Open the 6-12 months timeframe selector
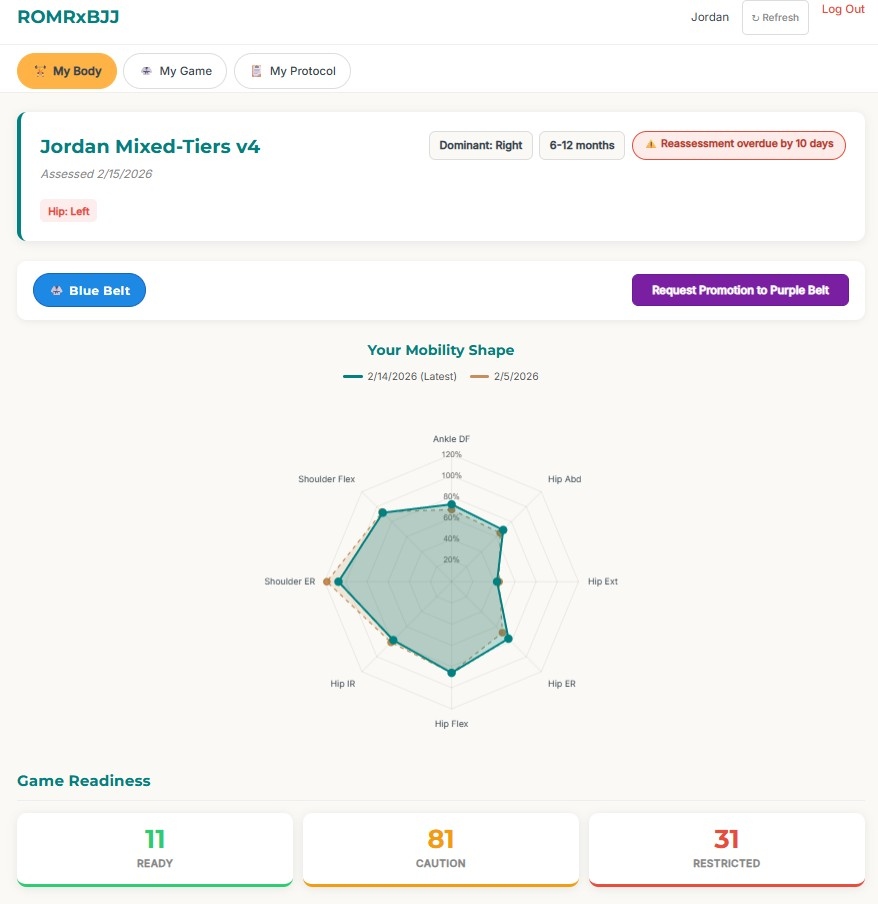The width and height of the screenshot is (878, 904). point(581,145)
